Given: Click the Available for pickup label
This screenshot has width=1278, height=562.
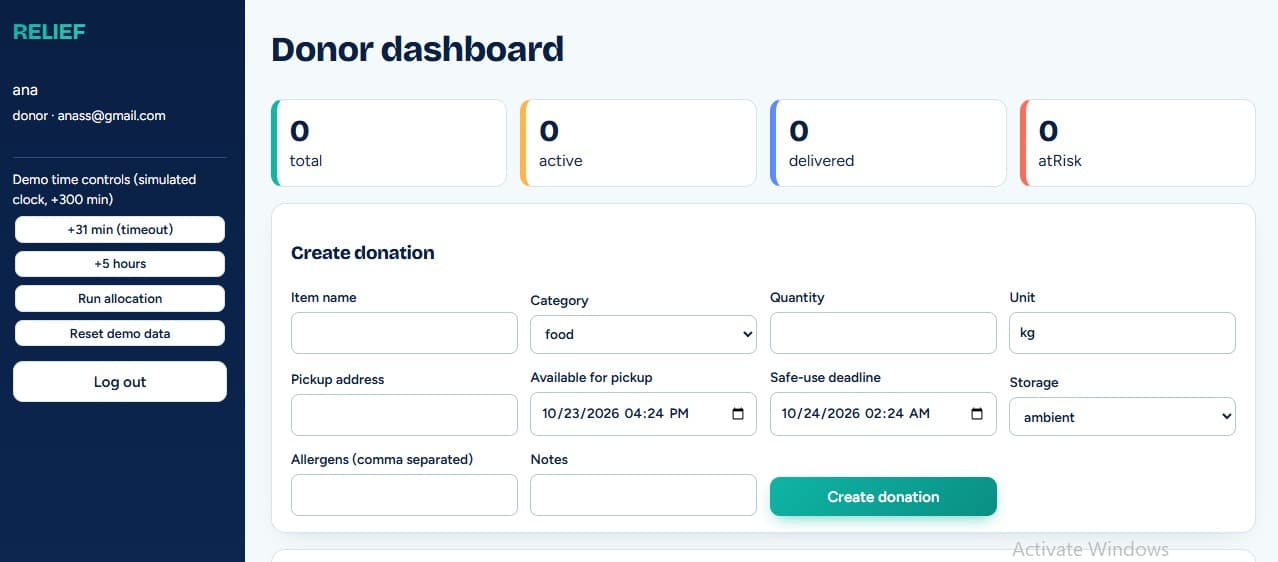Looking at the screenshot, I should pos(591,377).
